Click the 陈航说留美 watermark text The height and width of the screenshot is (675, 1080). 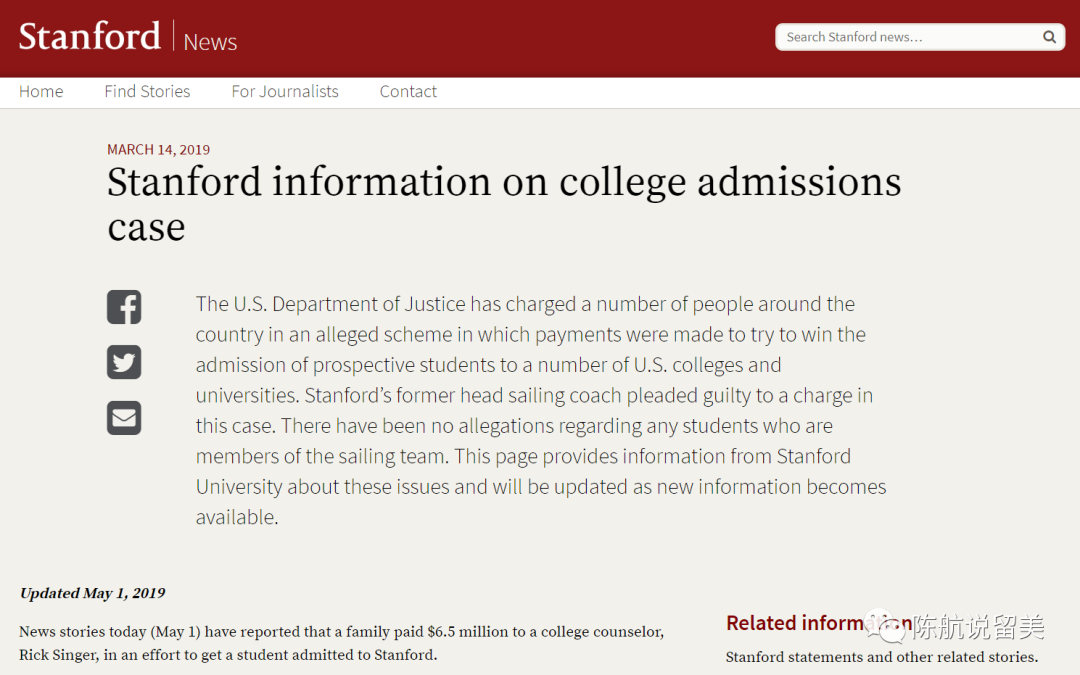[978, 627]
